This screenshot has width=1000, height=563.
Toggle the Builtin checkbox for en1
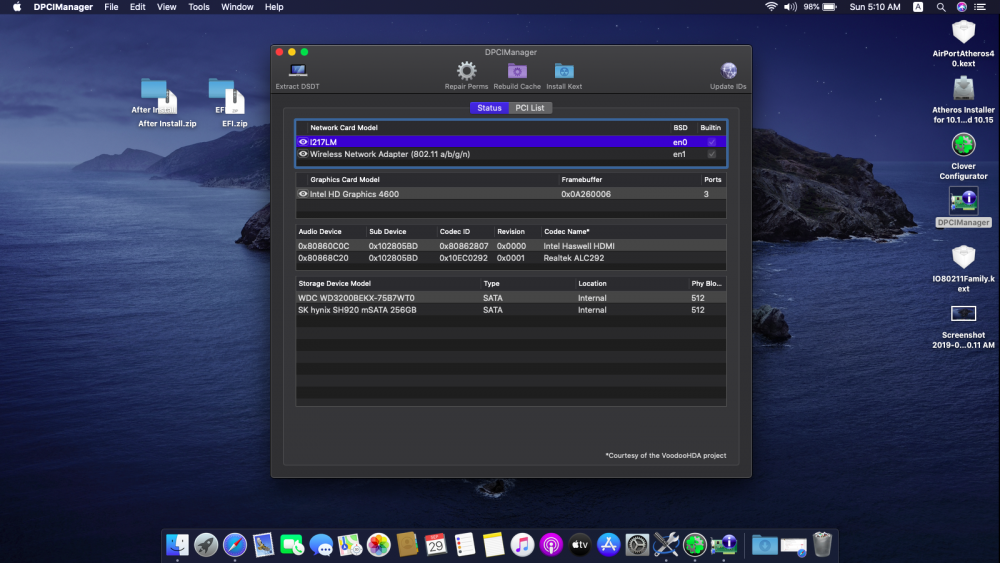coord(712,154)
